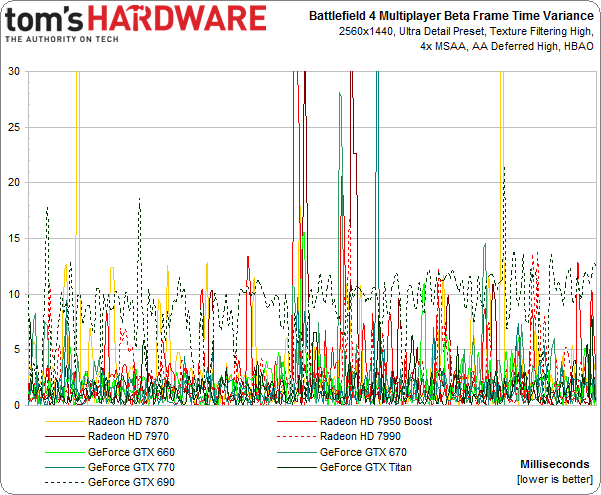The width and height of the screenshot is (601, 495).
Task: Click the subtitle line starting 2560x1440, Ultra Detail Preset
Action: click(466, 31)
